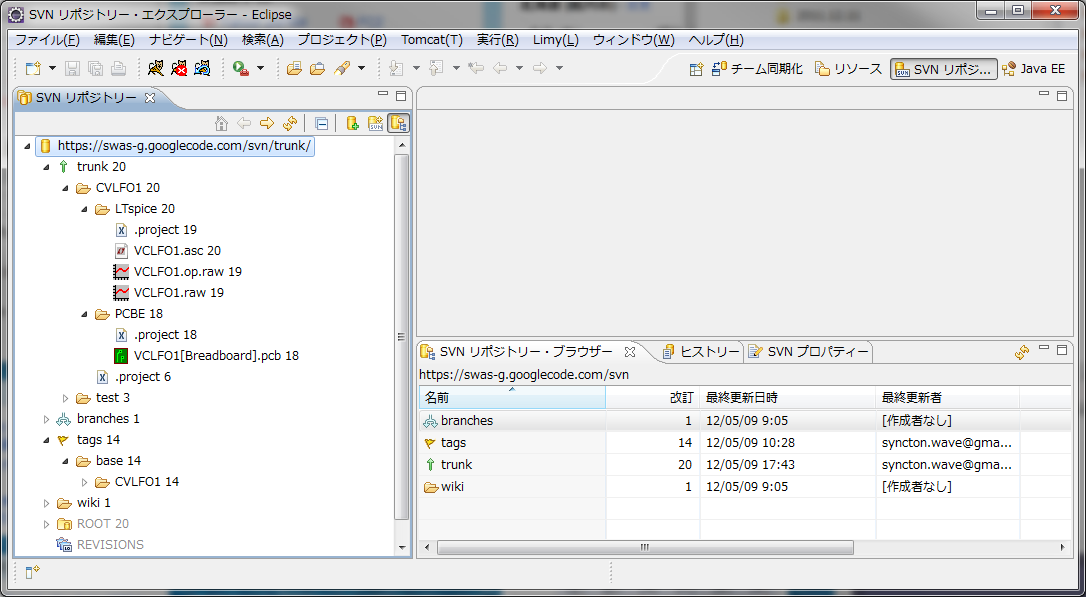Click the Open Type folder toolbar icon
The image size is (1086, 597).
click(294, 68)
